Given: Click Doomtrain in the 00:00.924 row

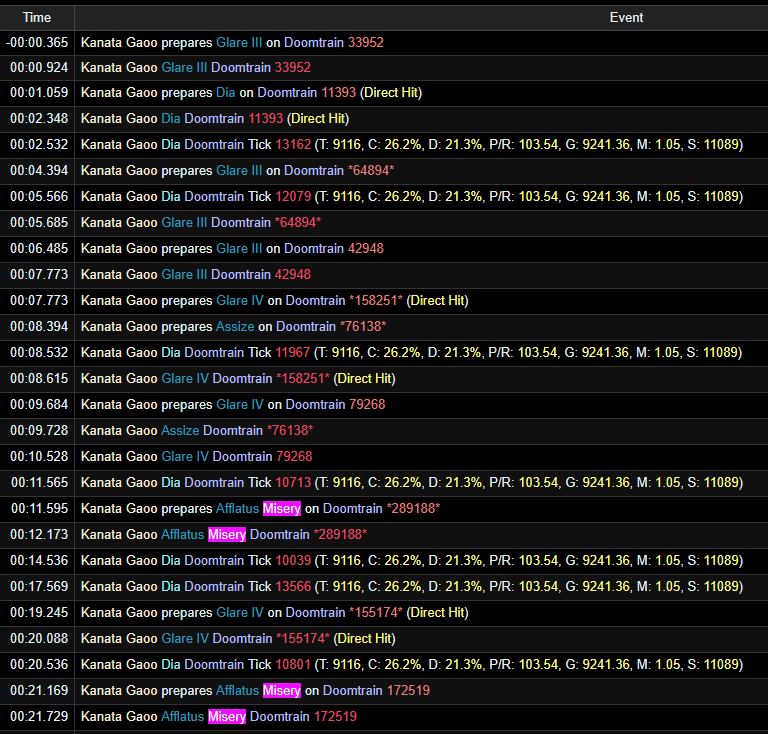Looking at the screenshot, I should (x=240, y=68).
